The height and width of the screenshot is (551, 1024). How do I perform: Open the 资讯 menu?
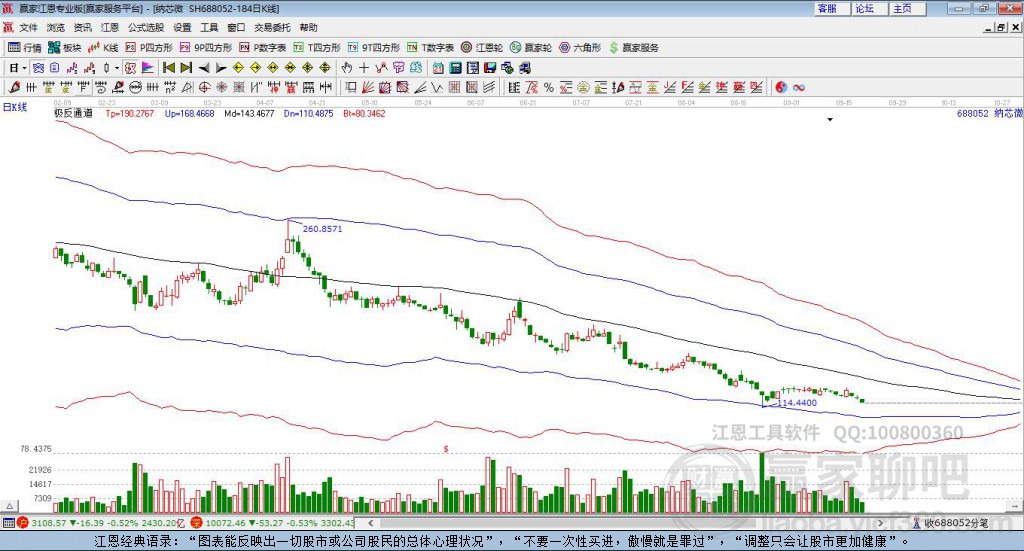click(x=82, y=27)
